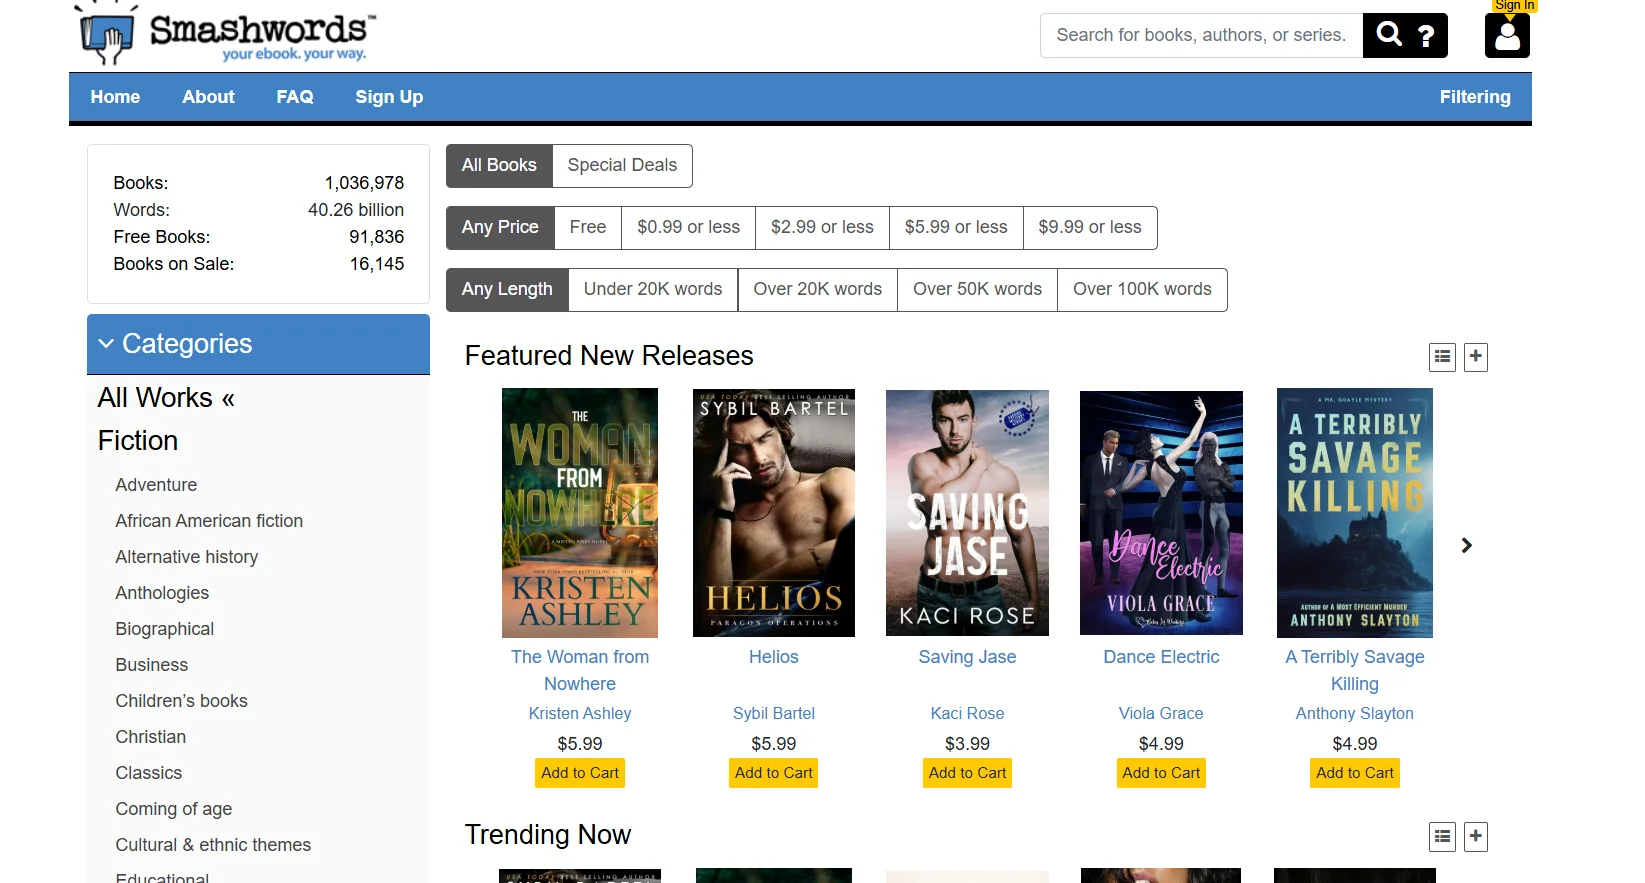Show next featured books with right arrow

1467,545
